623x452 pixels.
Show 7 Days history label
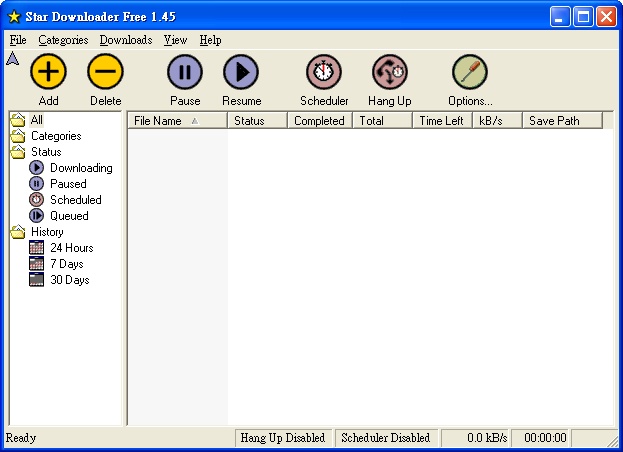[67, 264]
